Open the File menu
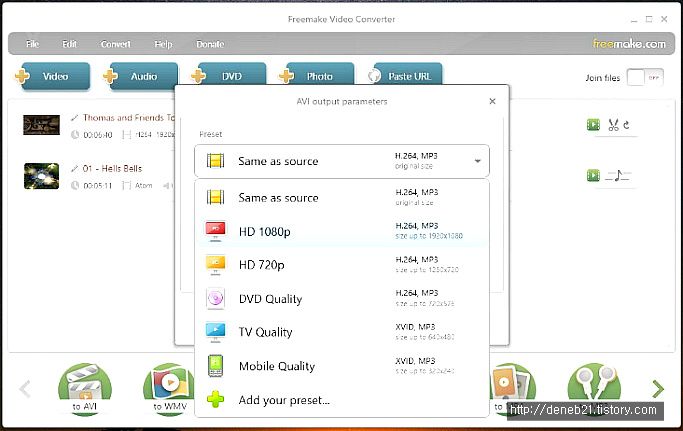 click(32, 44)
